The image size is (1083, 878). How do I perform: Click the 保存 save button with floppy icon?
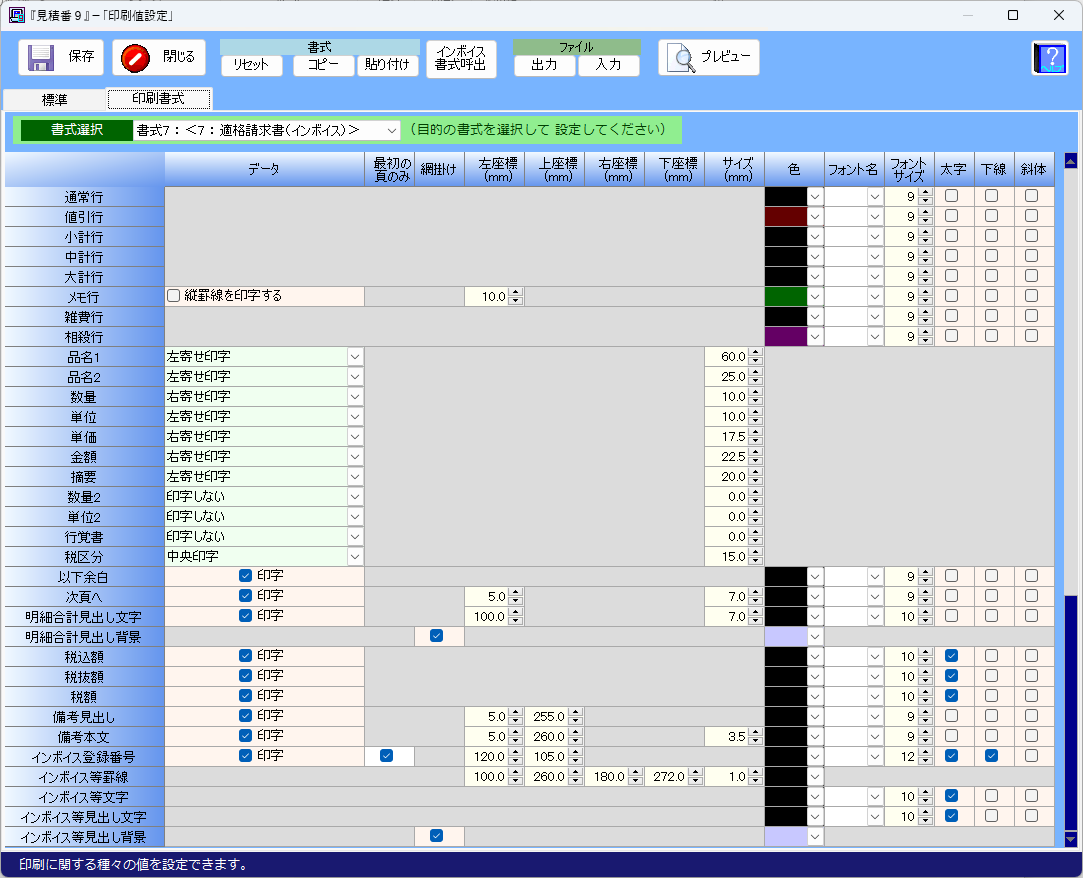click(61, 57)
